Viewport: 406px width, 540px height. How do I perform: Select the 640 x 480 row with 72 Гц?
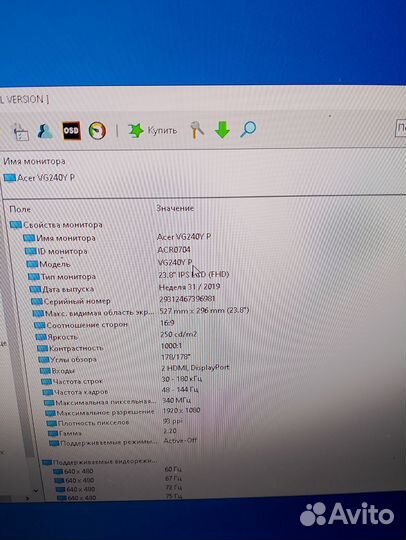(x=118, y=489)
